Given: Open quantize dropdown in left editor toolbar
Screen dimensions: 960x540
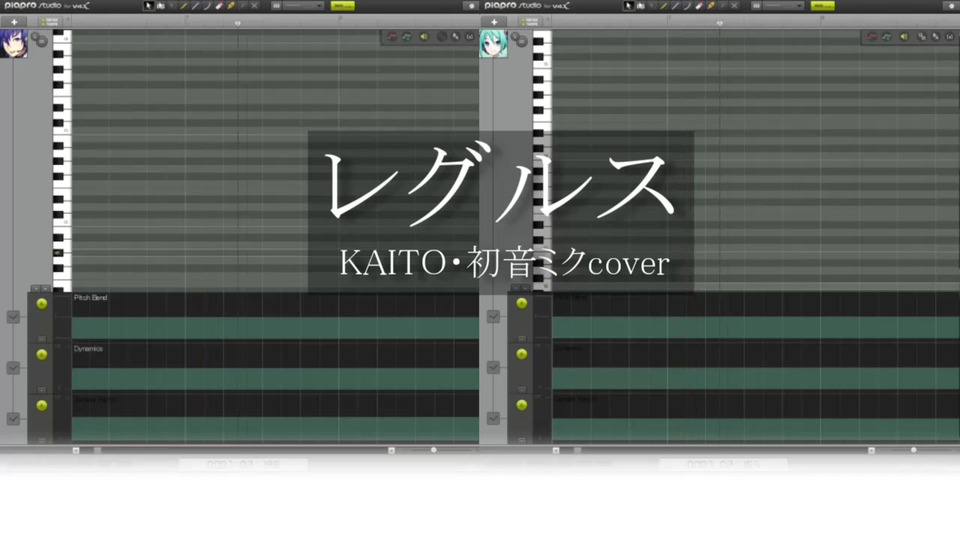Looking at the screenshot, I should point(303,6).
